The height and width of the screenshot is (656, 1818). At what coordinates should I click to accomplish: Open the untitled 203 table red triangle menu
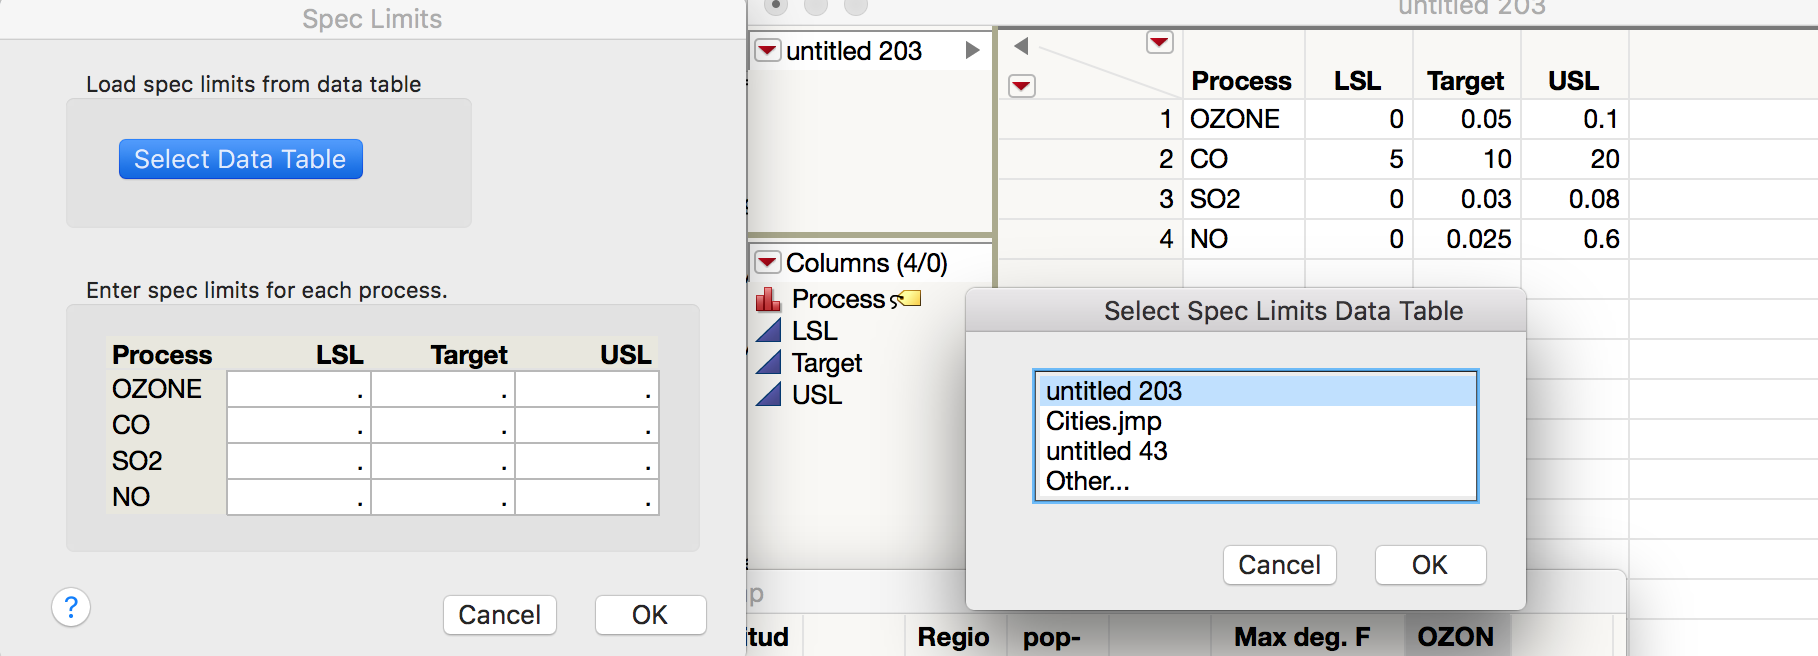coord(767,50)
